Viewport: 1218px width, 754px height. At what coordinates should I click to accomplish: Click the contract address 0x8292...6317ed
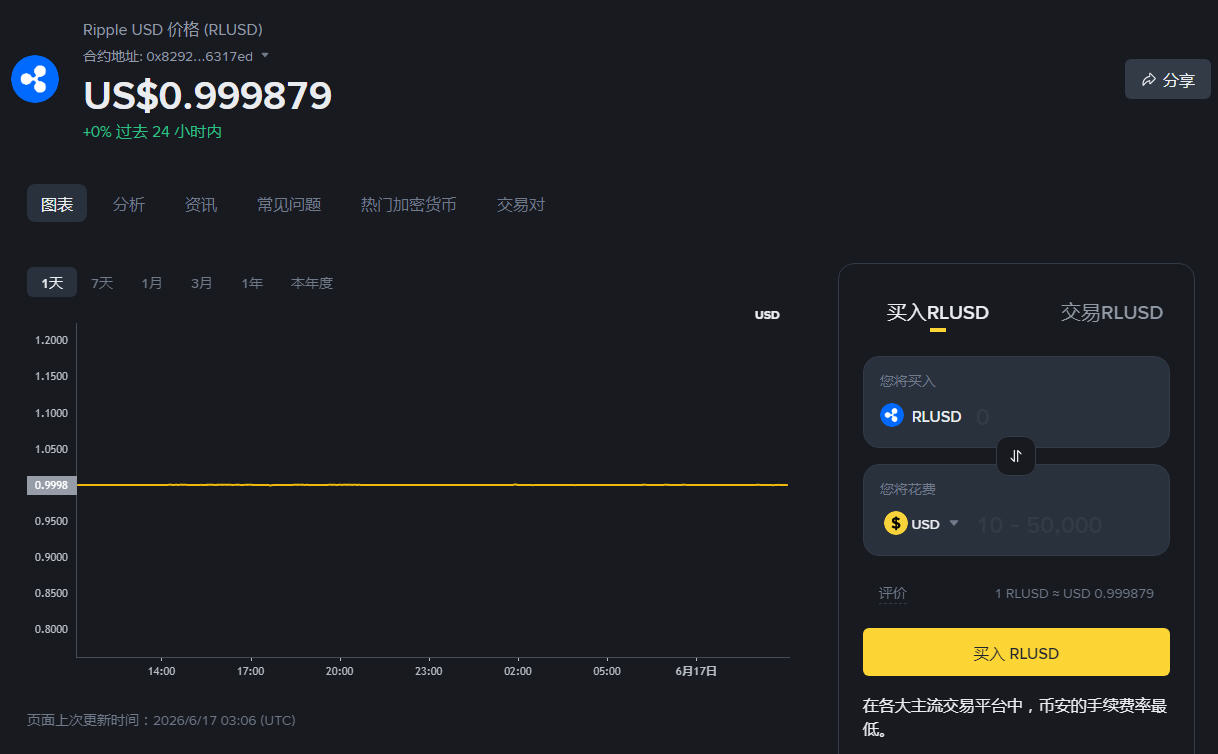199,56
